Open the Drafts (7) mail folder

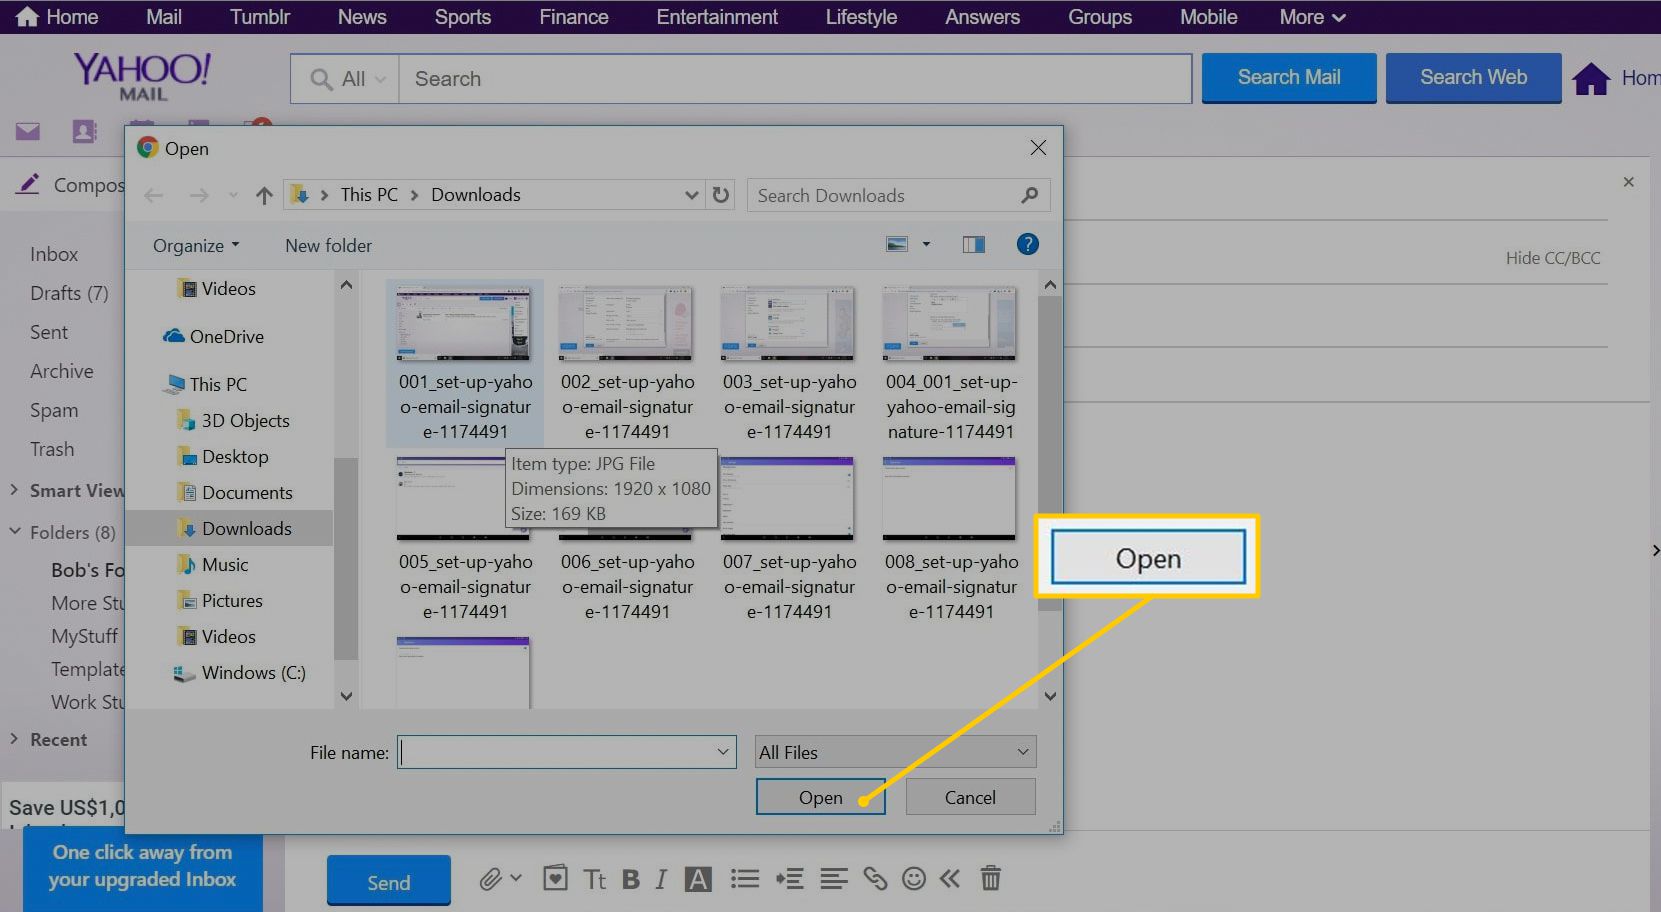[69, 293]
